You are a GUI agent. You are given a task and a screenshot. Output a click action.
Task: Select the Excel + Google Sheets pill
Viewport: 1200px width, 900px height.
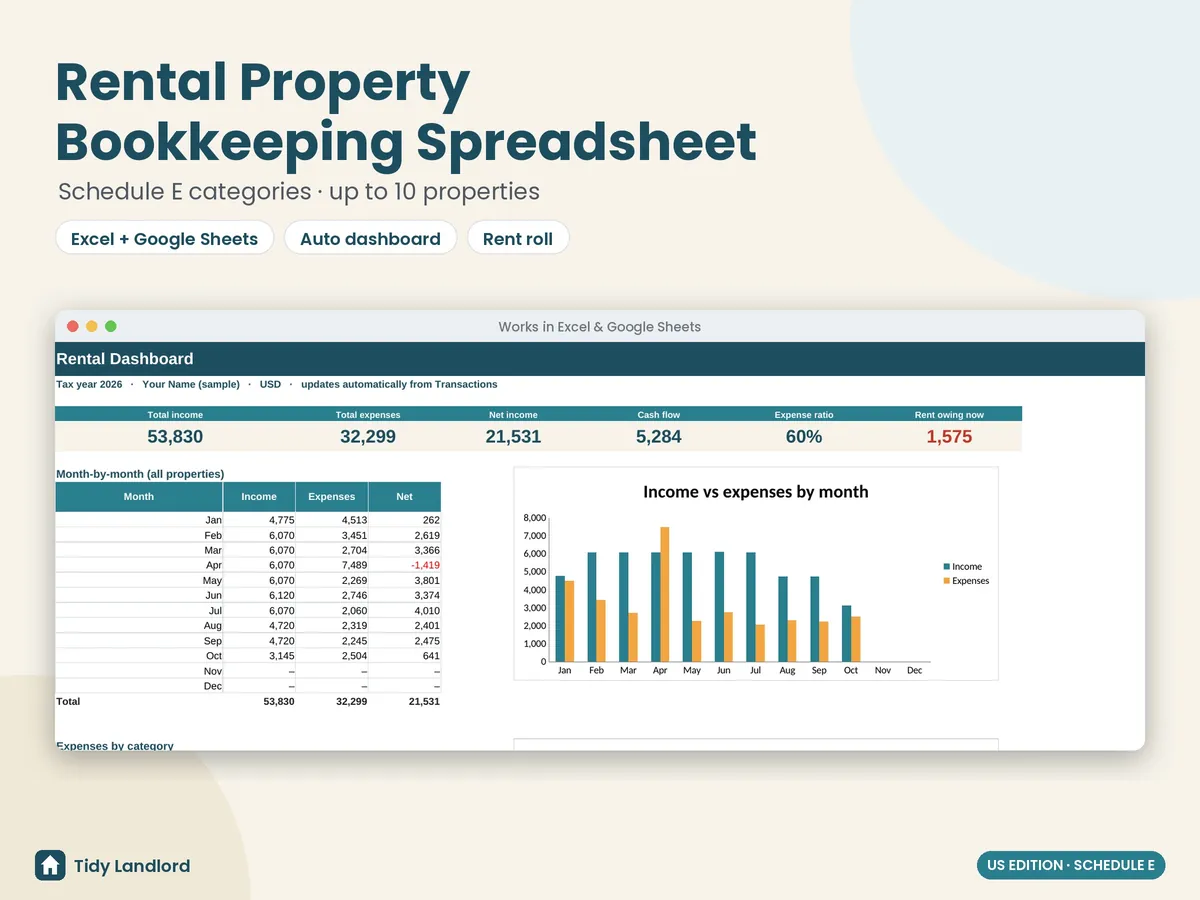point(164,238)
